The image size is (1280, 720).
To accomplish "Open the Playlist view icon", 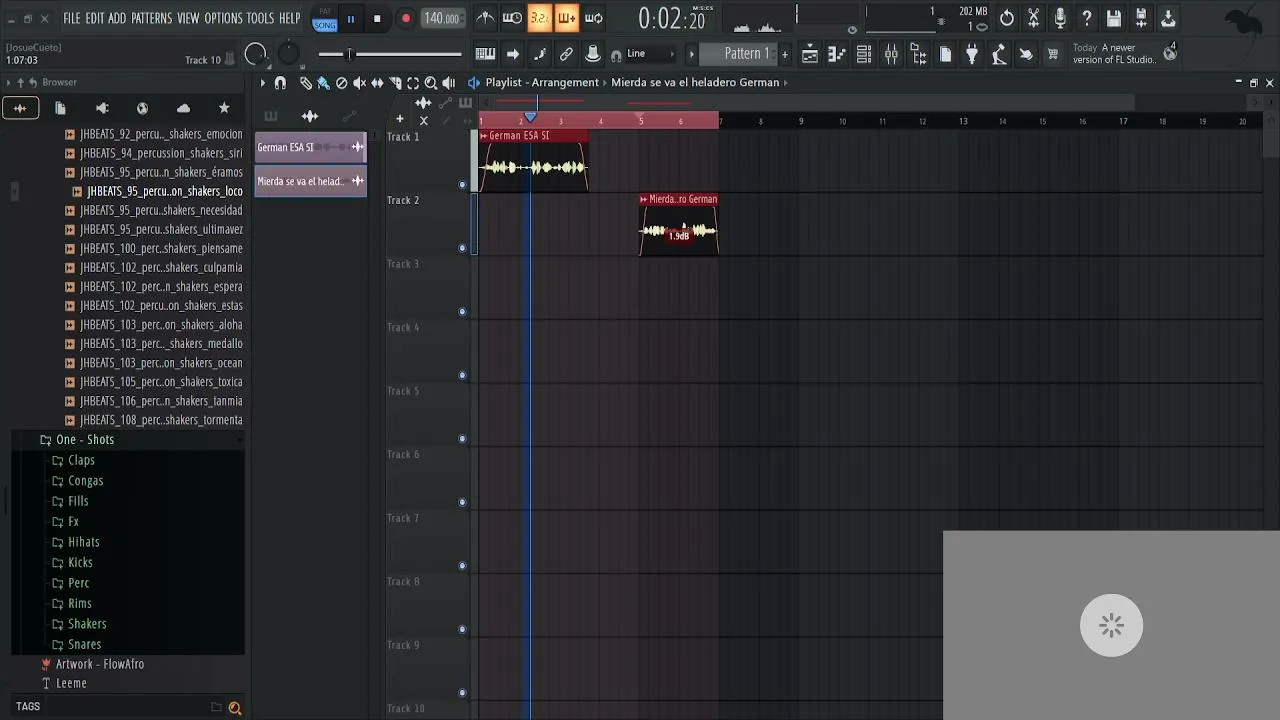I will (810, 55).
